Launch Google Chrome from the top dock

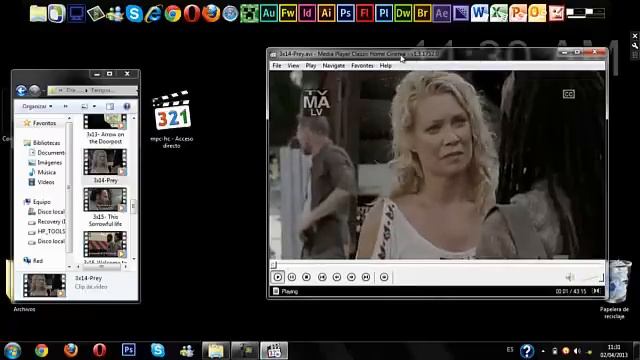(x=173, y=13)
